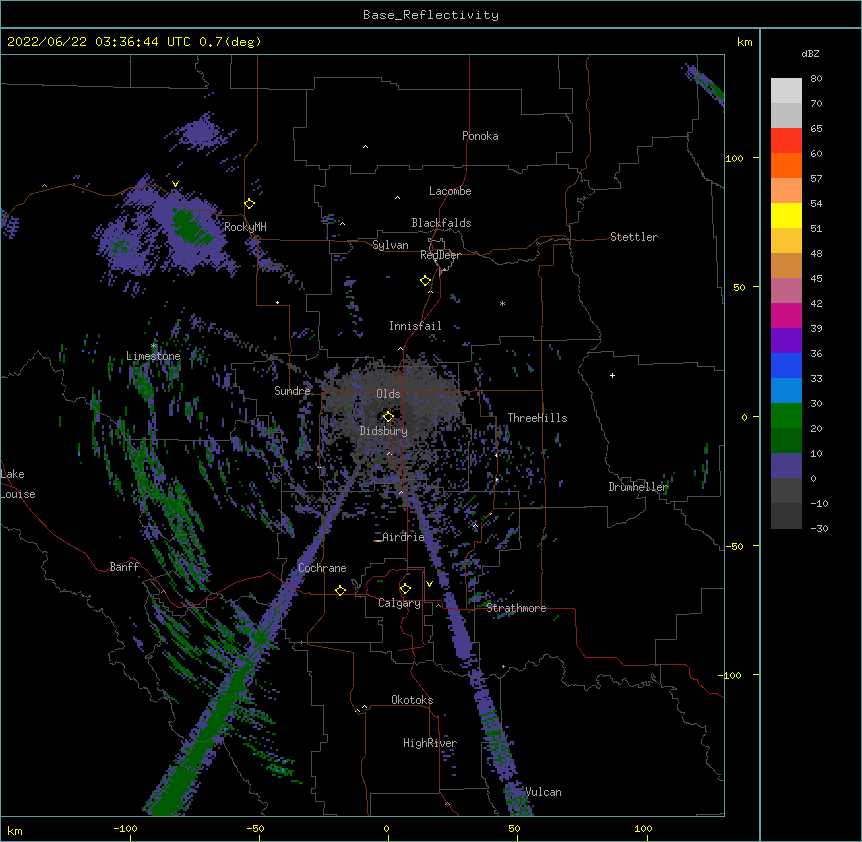Image resolution: width=862 pixels, height=842 pixels.
Task: Click the Strathmore town label
Action: [x=516, y=608]
